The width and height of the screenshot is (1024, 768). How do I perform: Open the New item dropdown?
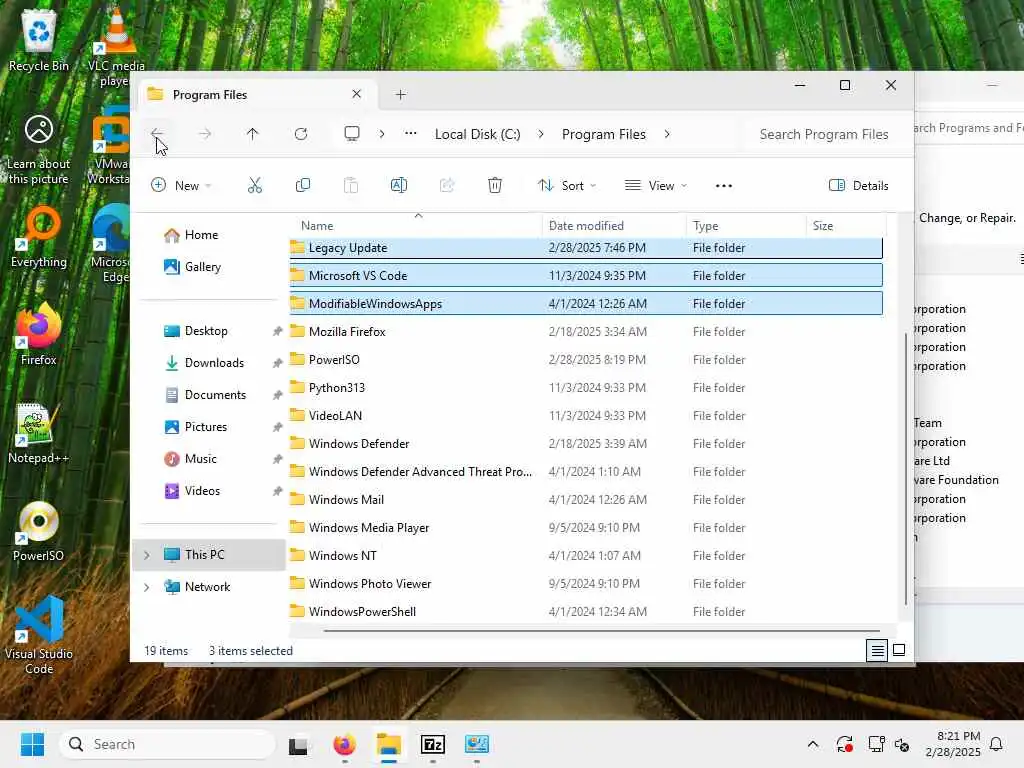pos(181,185)
